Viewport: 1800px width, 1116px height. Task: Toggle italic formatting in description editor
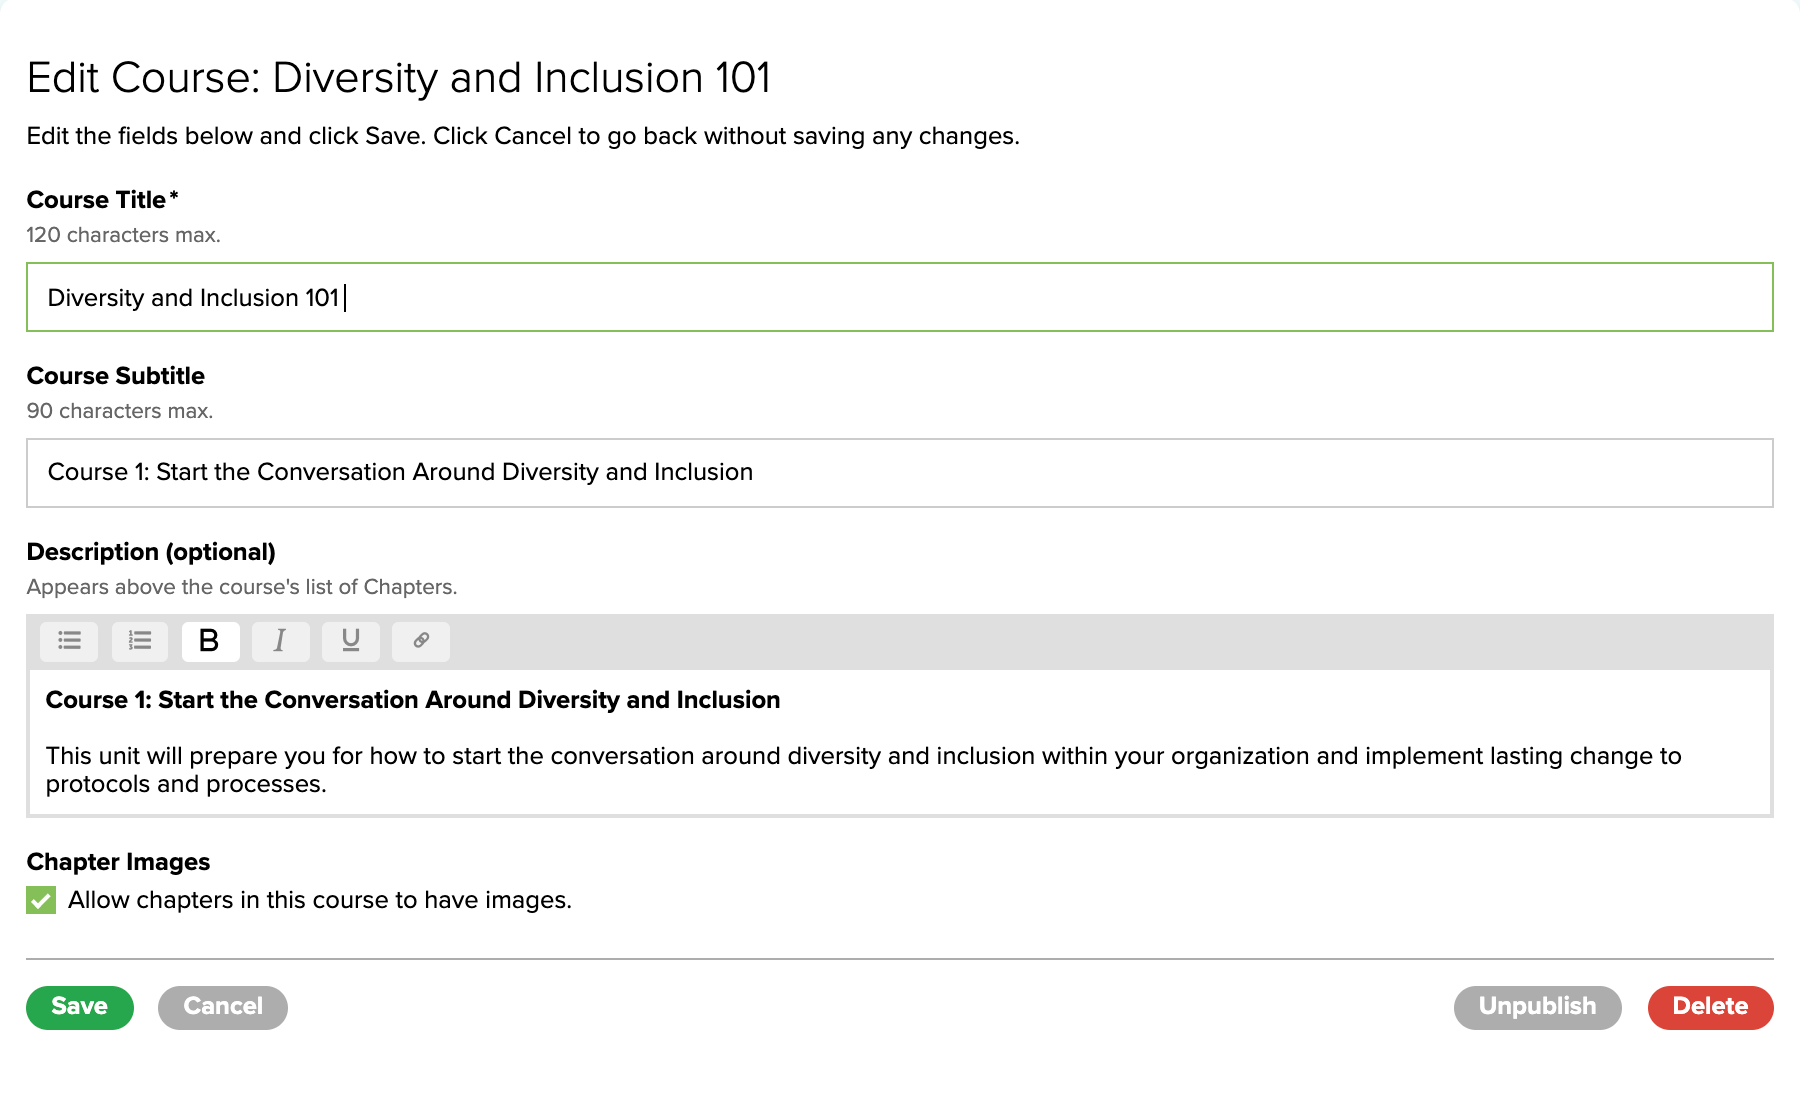coord(280,641)
